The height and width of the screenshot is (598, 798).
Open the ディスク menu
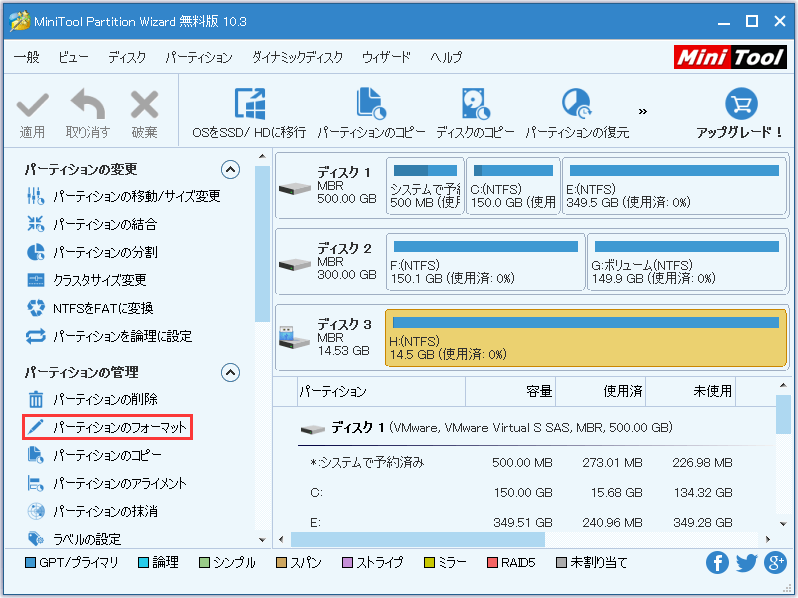pyautogui.click(x=127, y=58)
